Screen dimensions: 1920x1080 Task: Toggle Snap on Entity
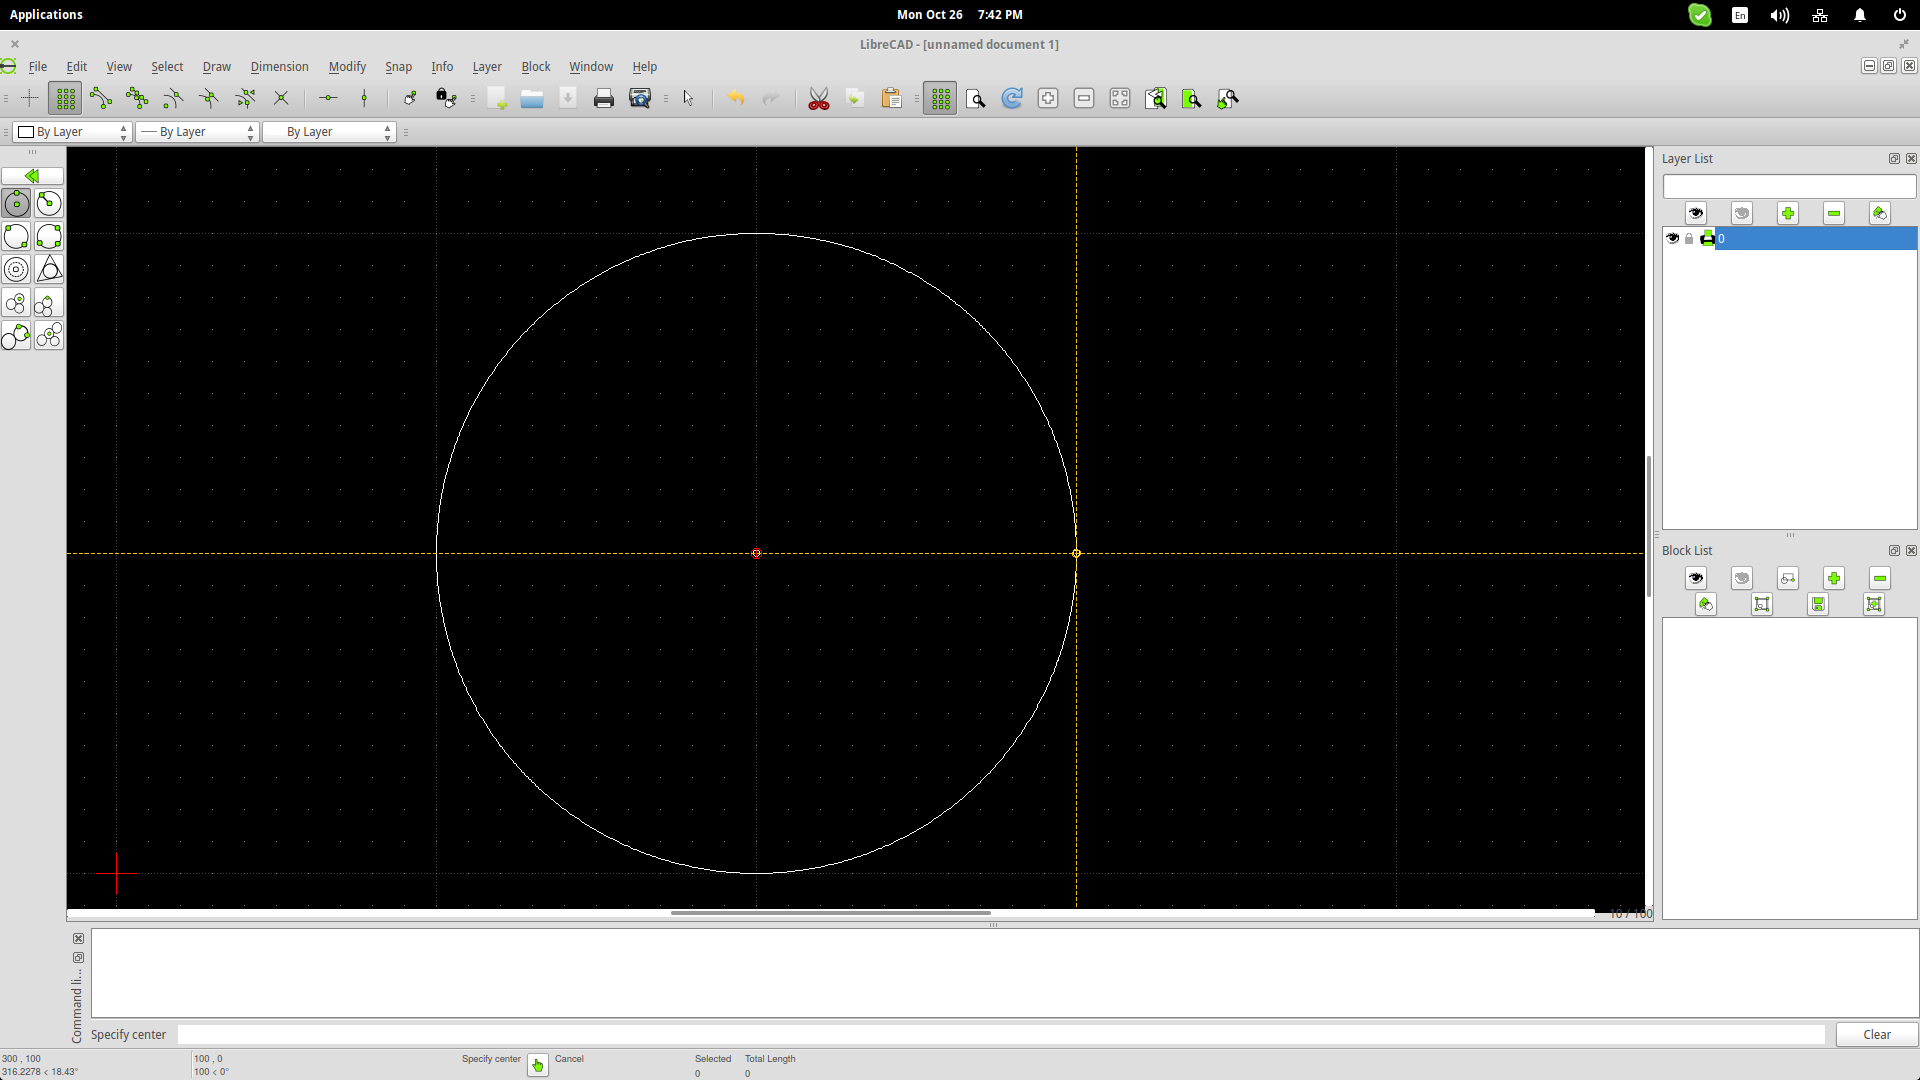click(137, 98)
